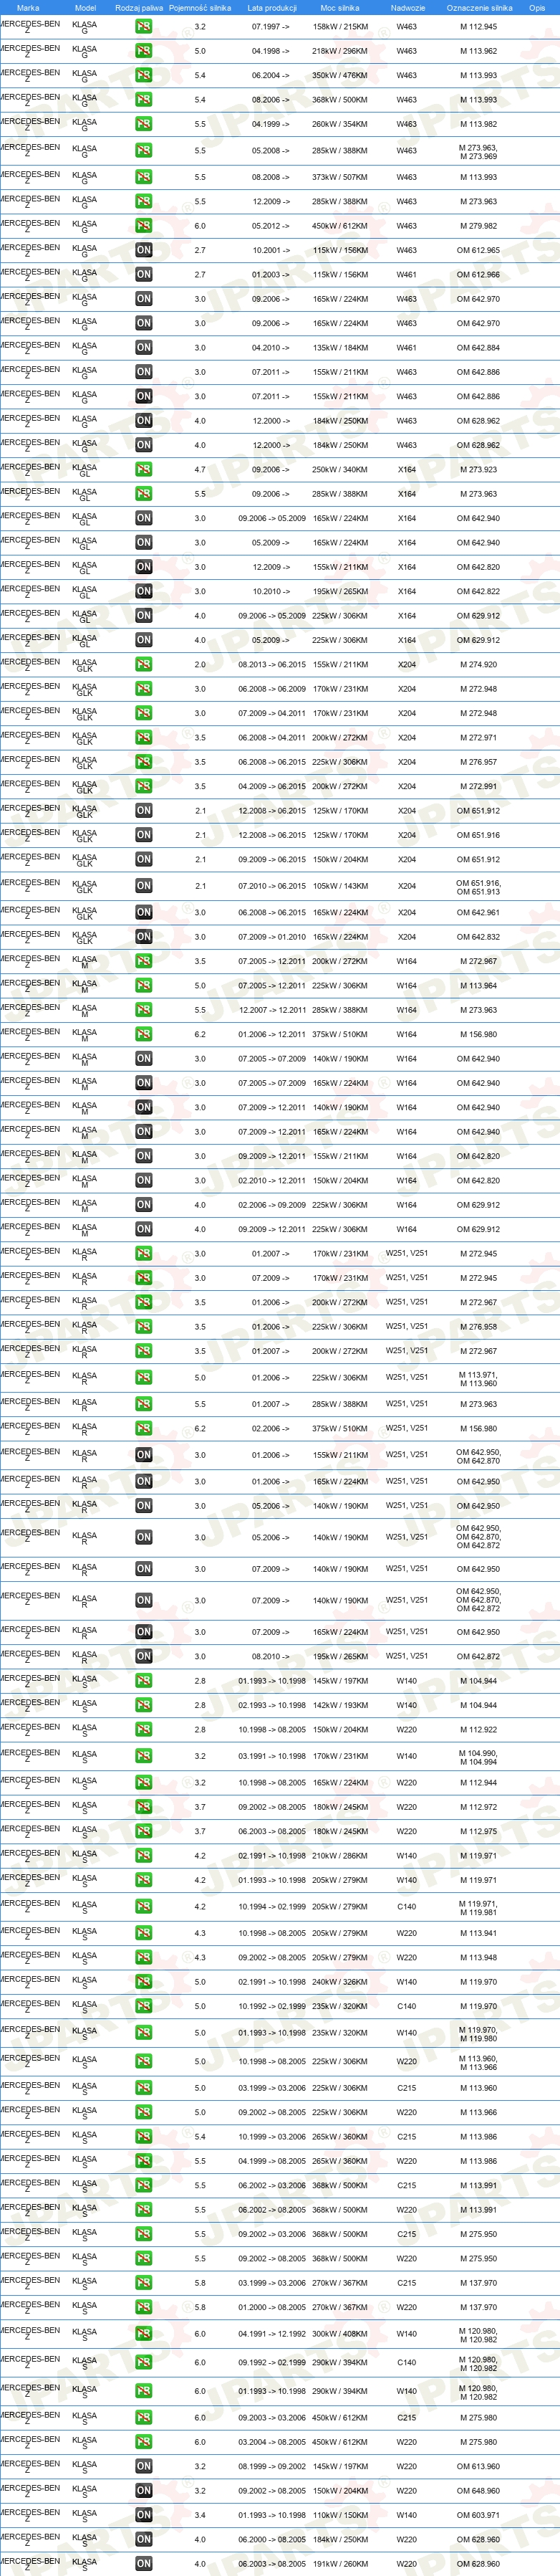Viewport: 560px width, 2576px height.
Task: Click the '05.2012 ->' production date cell
Action: coord(271,226)
